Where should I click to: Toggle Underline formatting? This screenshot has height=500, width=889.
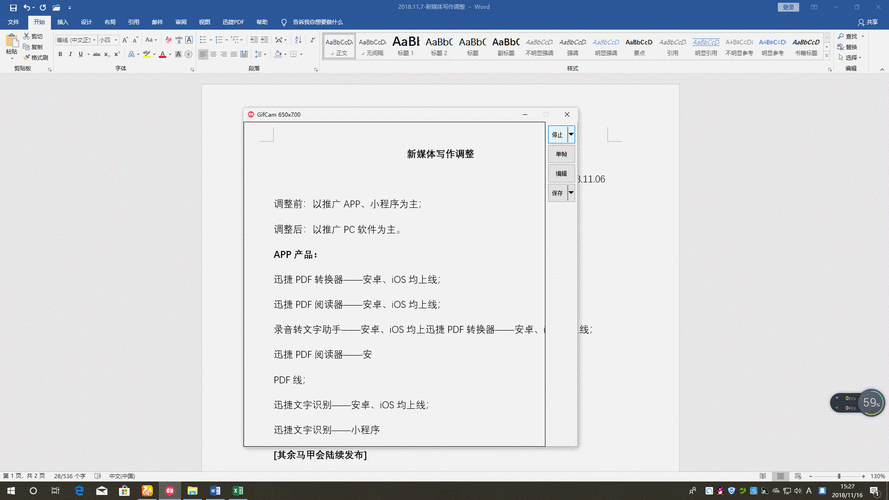tap(81, 54)
